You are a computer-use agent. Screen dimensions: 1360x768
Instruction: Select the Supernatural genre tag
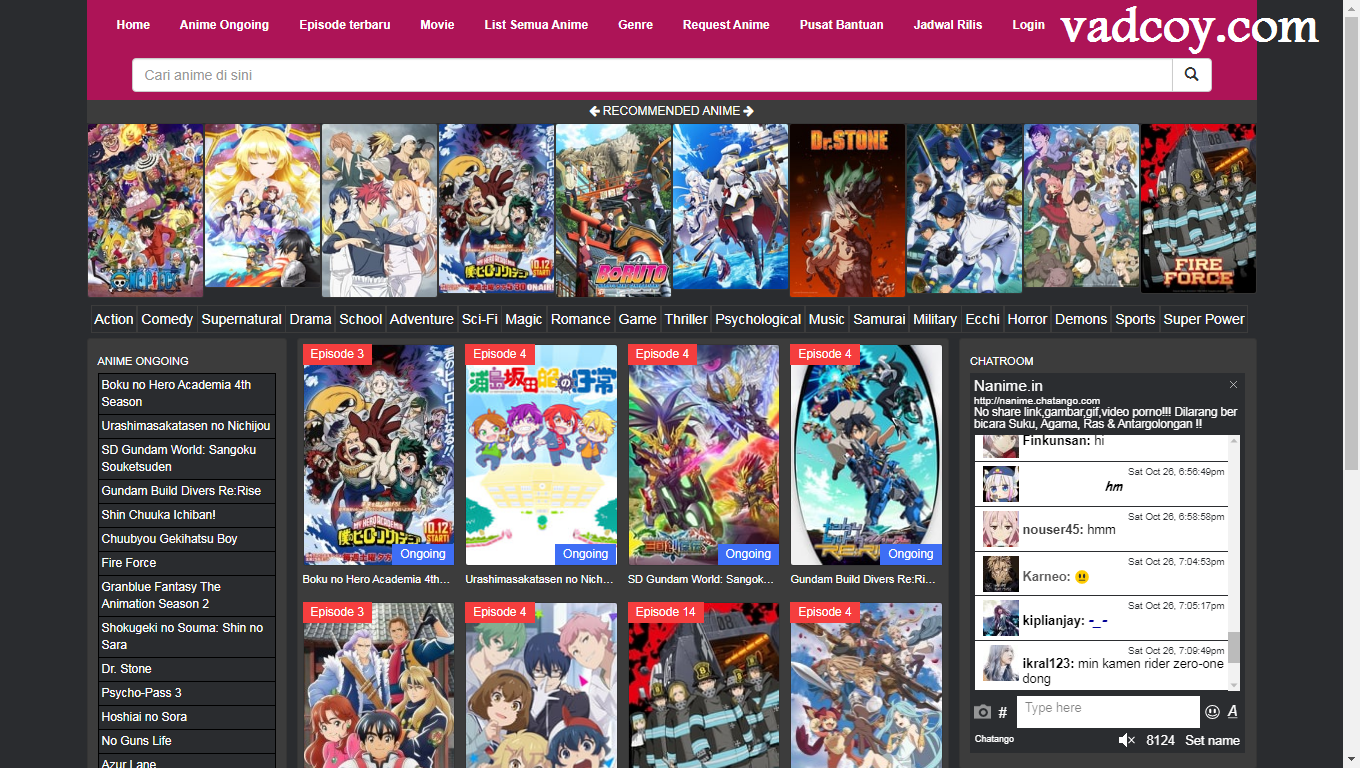point(241,319)
